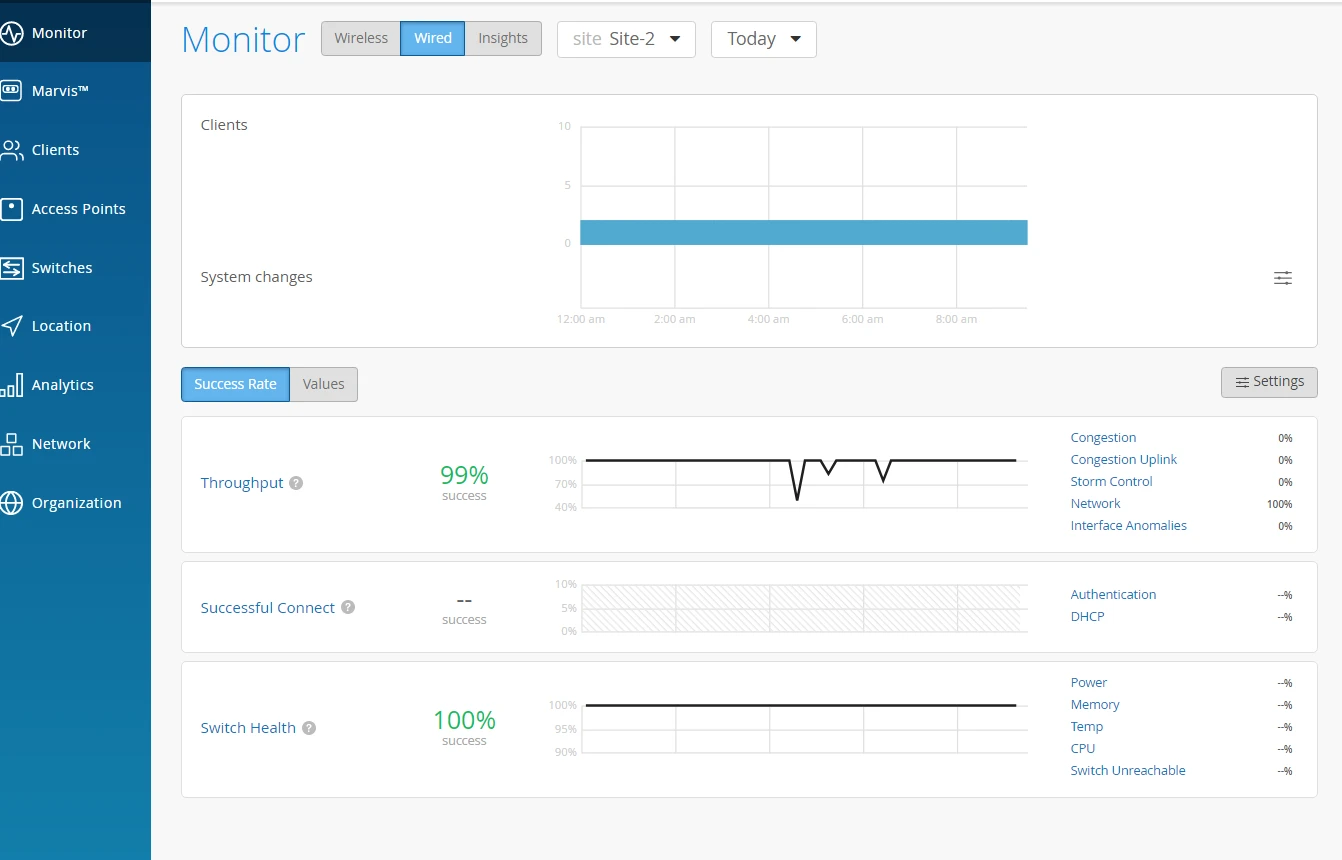Image resolution: width=1342 pixels, height=860 pixels.
Task: Navigate to Access Points
Action: (79, 208)
